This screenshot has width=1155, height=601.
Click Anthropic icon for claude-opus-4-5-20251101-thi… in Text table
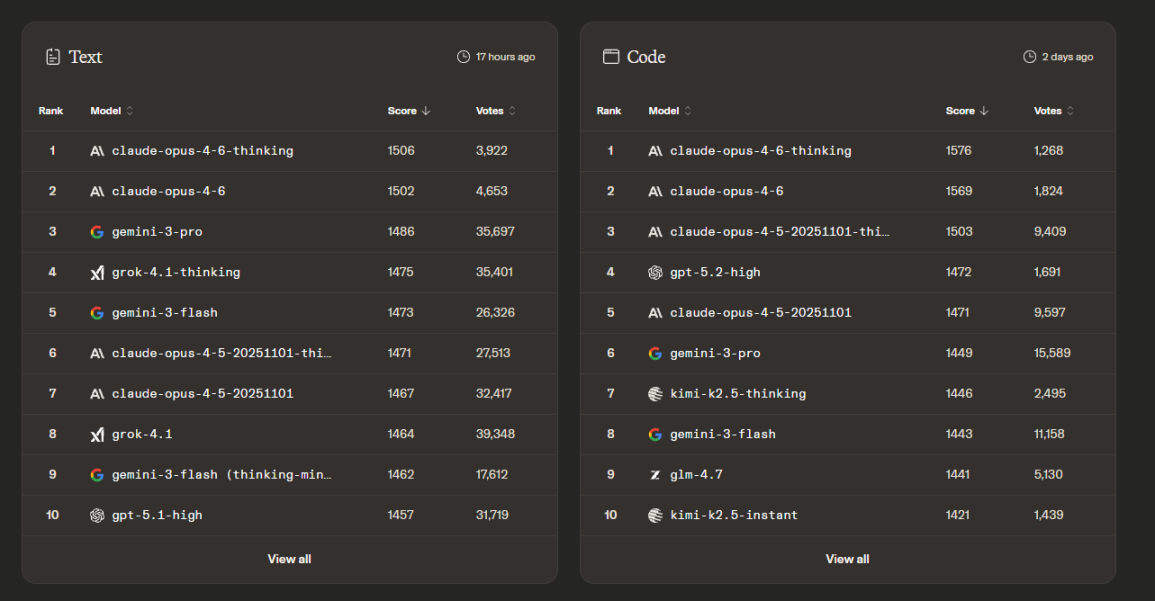tap(96, 354)
